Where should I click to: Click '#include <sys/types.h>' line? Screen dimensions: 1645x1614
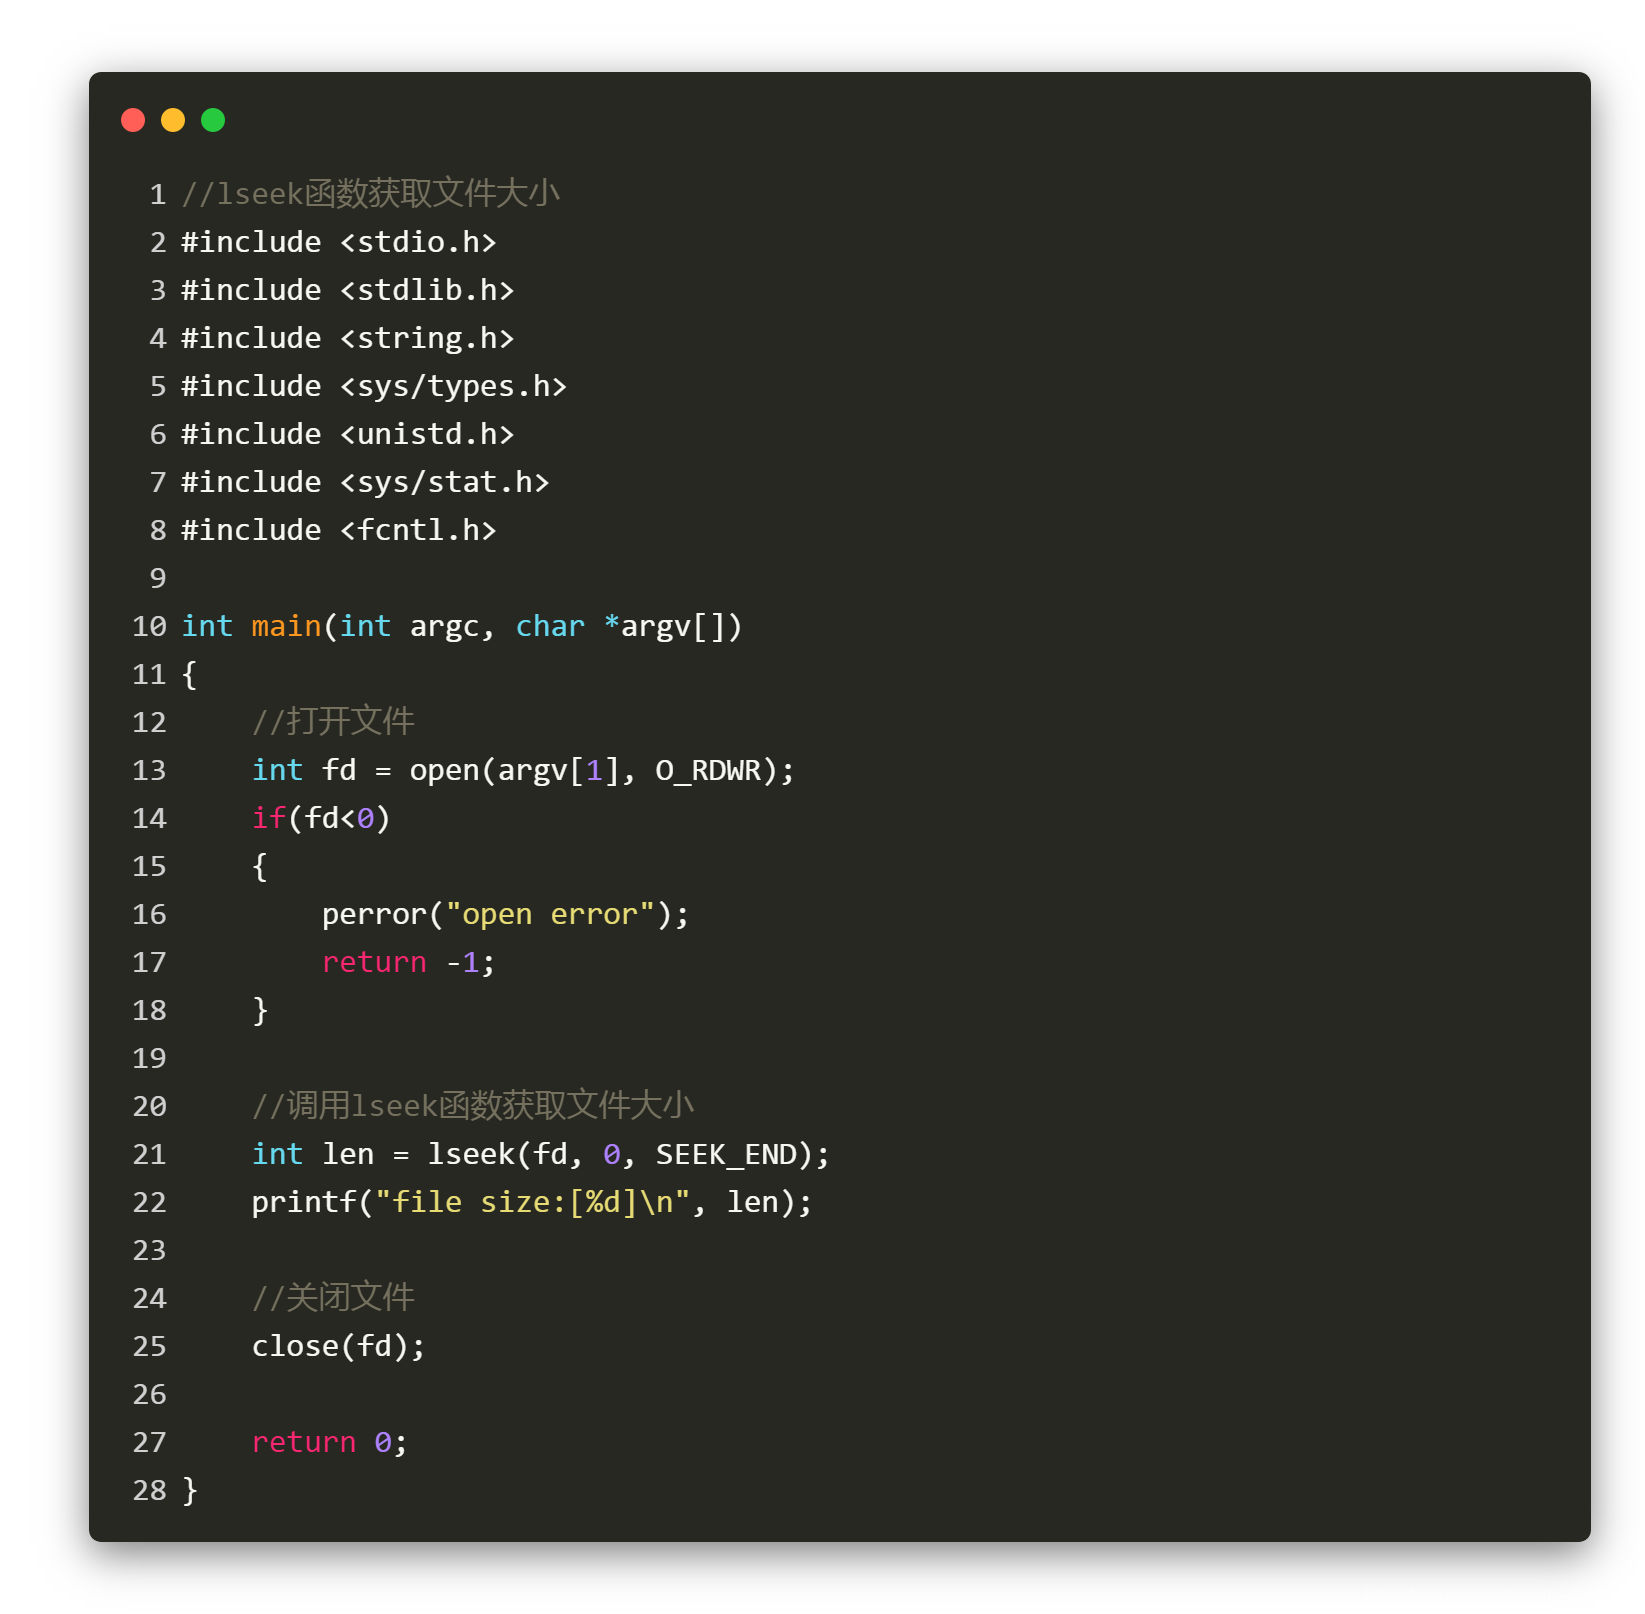pos(374,386)
